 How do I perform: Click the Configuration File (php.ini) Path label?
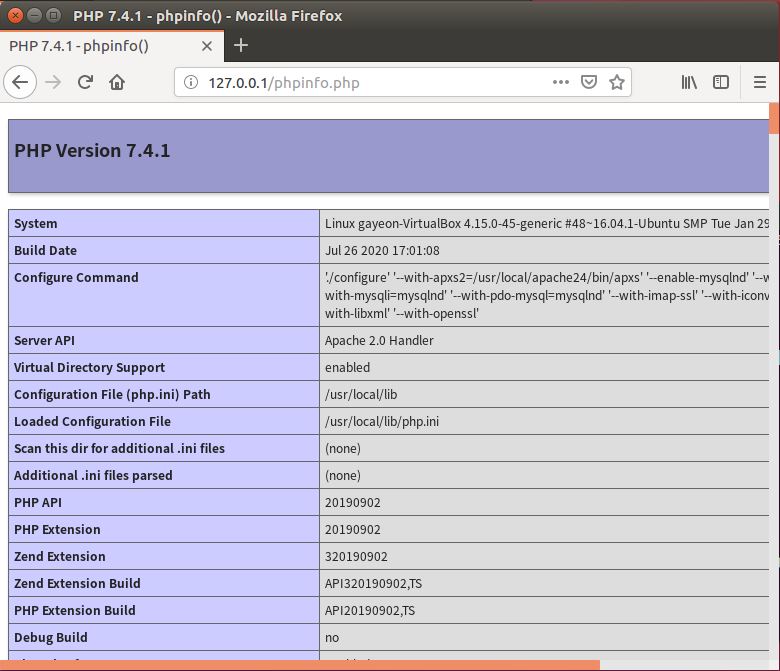pyautogui.click(x=112, y=394)
